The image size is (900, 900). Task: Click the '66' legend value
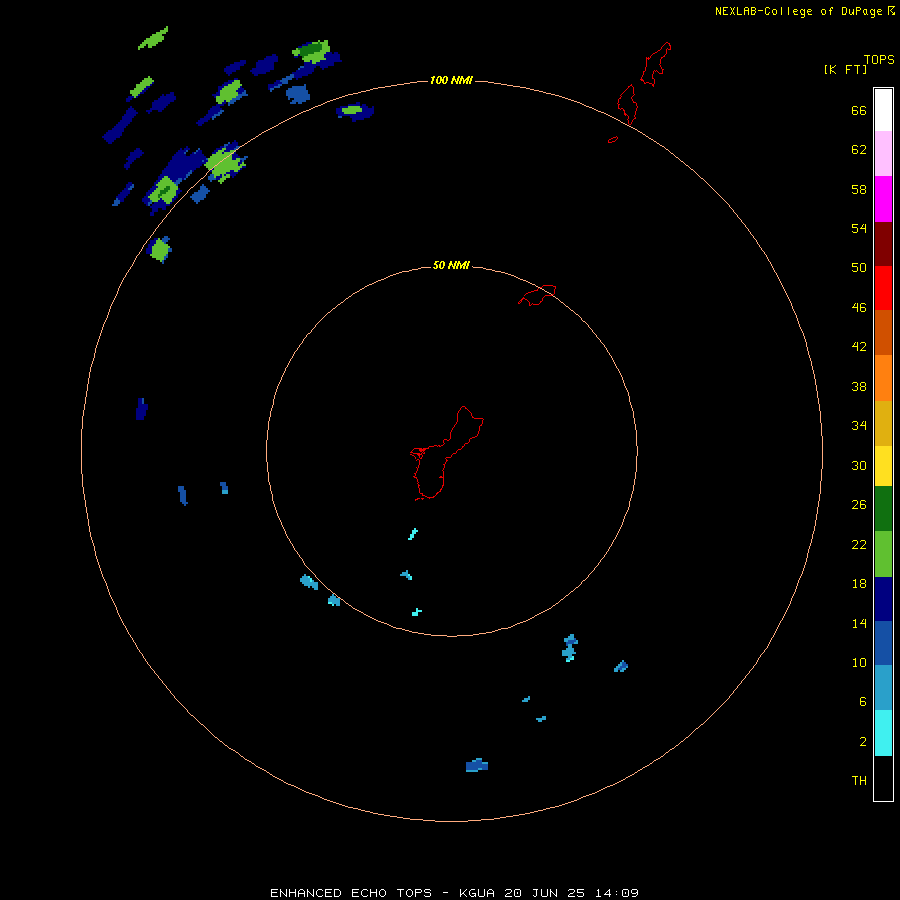tap(859, 110)
